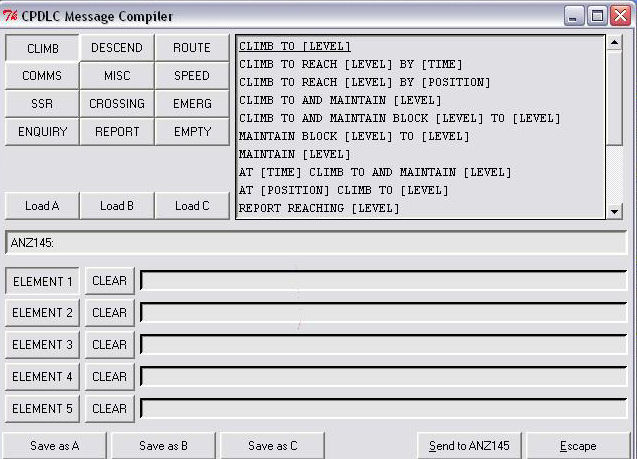Open the ROUTE message category

pos(192,48)
